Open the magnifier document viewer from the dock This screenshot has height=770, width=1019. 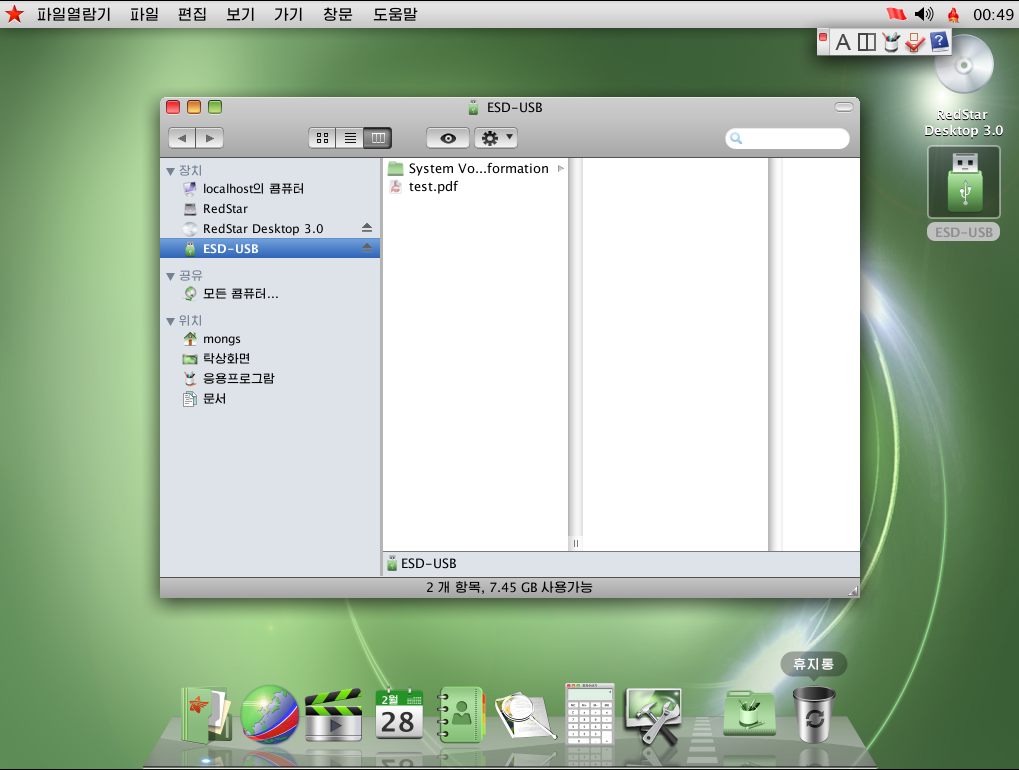[x=525, y=715]
